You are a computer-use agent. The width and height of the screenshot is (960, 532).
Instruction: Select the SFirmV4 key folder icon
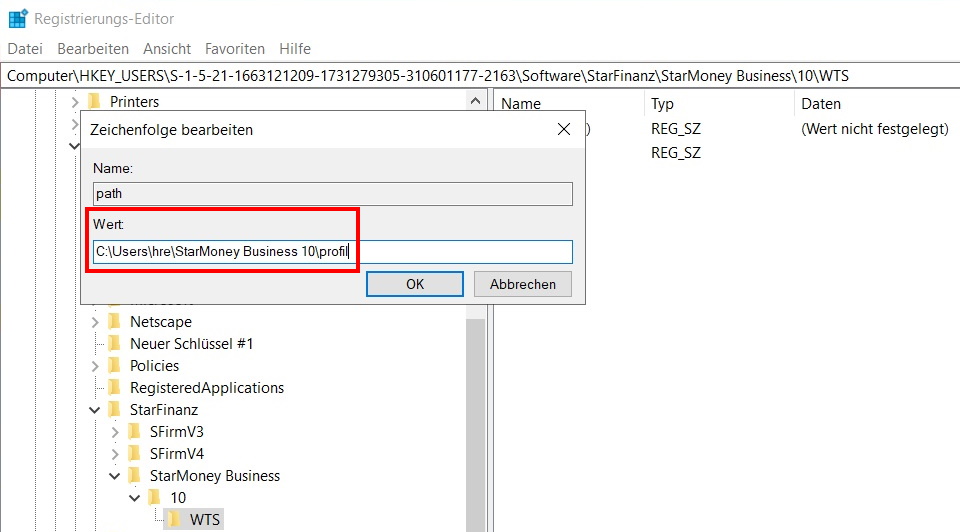coord(135,454)
